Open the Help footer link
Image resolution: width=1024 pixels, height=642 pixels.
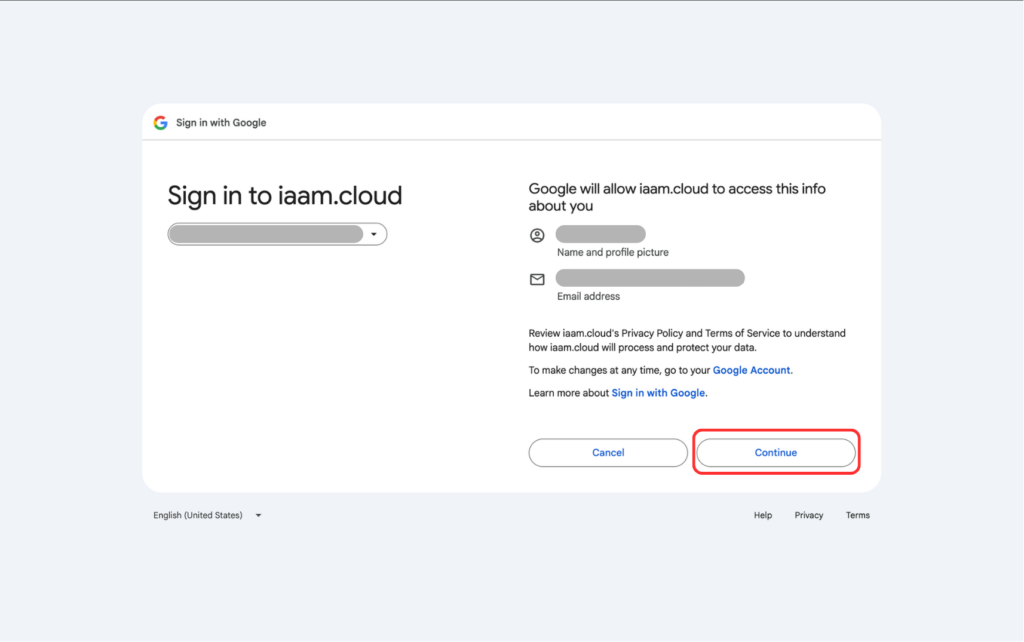click(x=763, y=515)
